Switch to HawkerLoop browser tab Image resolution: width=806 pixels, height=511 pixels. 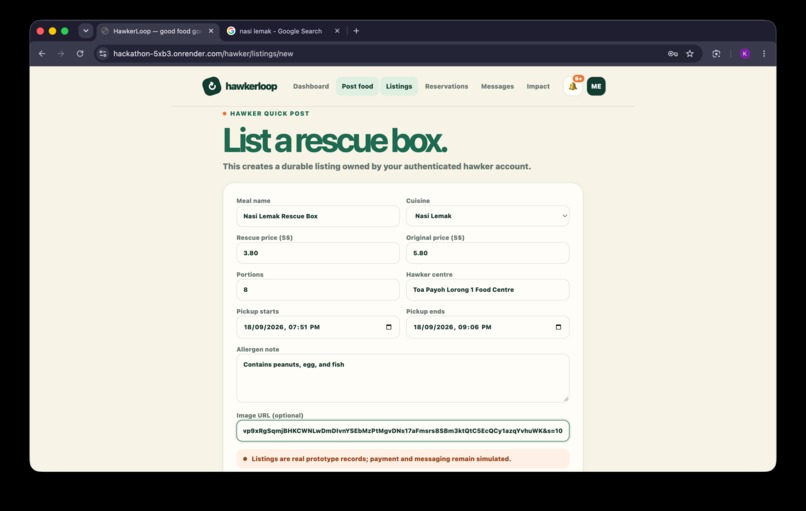tap(157, 31)
